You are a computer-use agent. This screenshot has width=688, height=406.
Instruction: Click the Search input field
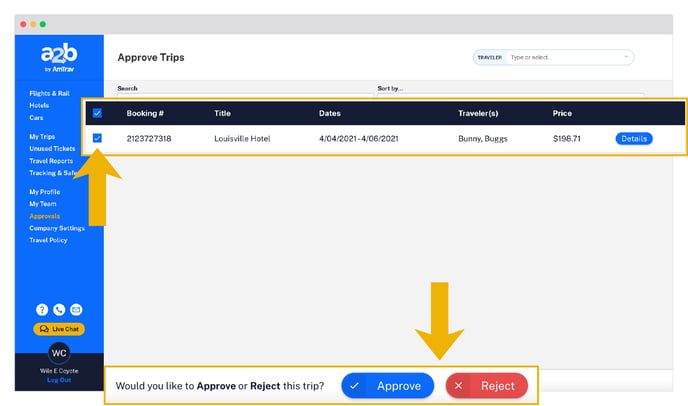(x=240, y=97)
